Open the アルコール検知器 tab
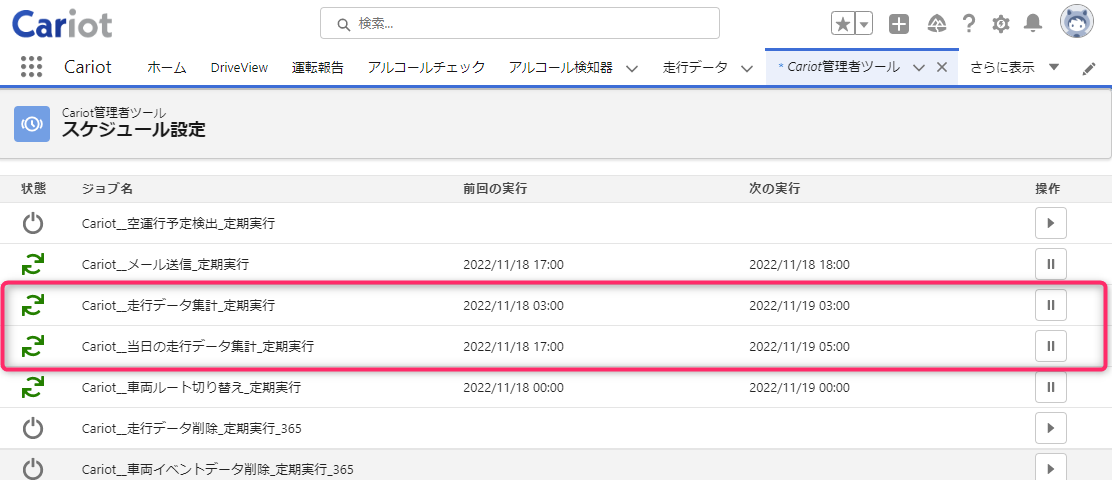 pos(561,67)
